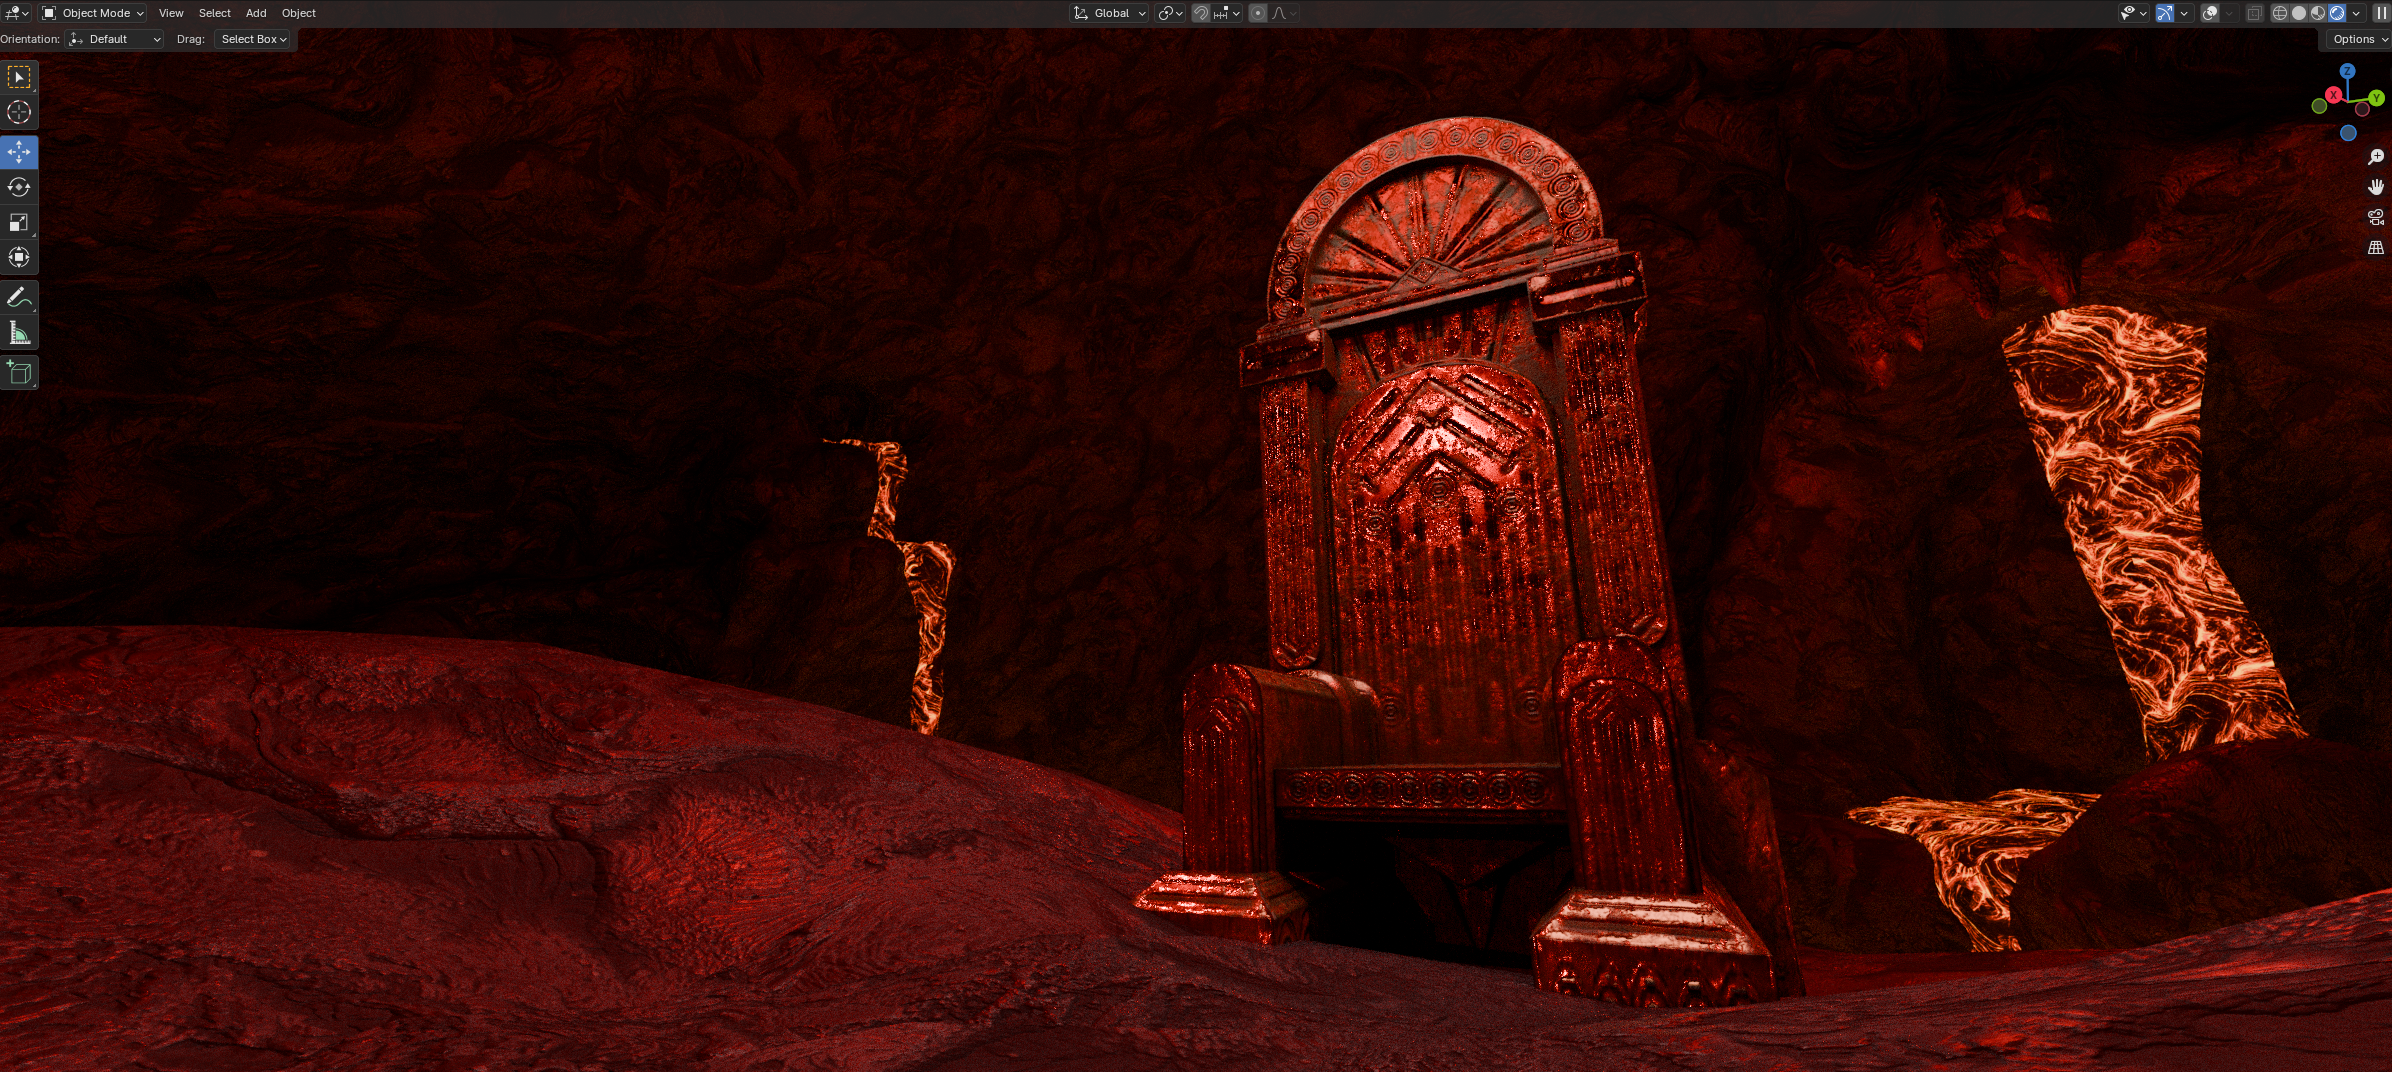Toggle proportional editing
Viewport: 2392px width, 1072px height.
1258,13
